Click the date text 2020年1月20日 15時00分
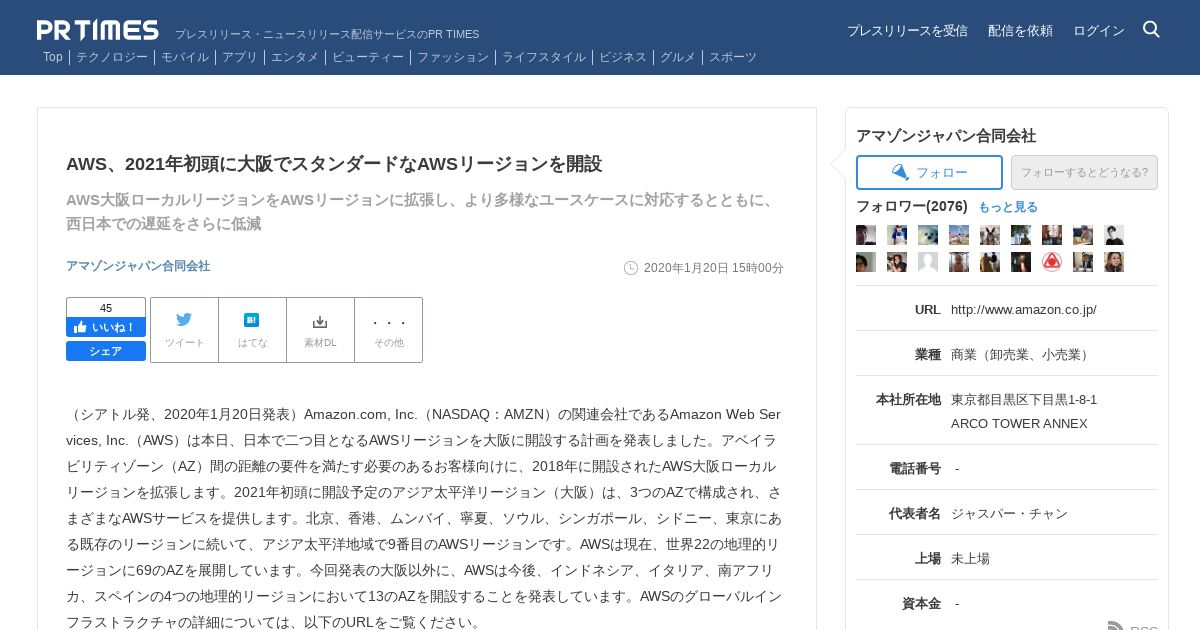The image size is (1200, 630). pos(714,268)
